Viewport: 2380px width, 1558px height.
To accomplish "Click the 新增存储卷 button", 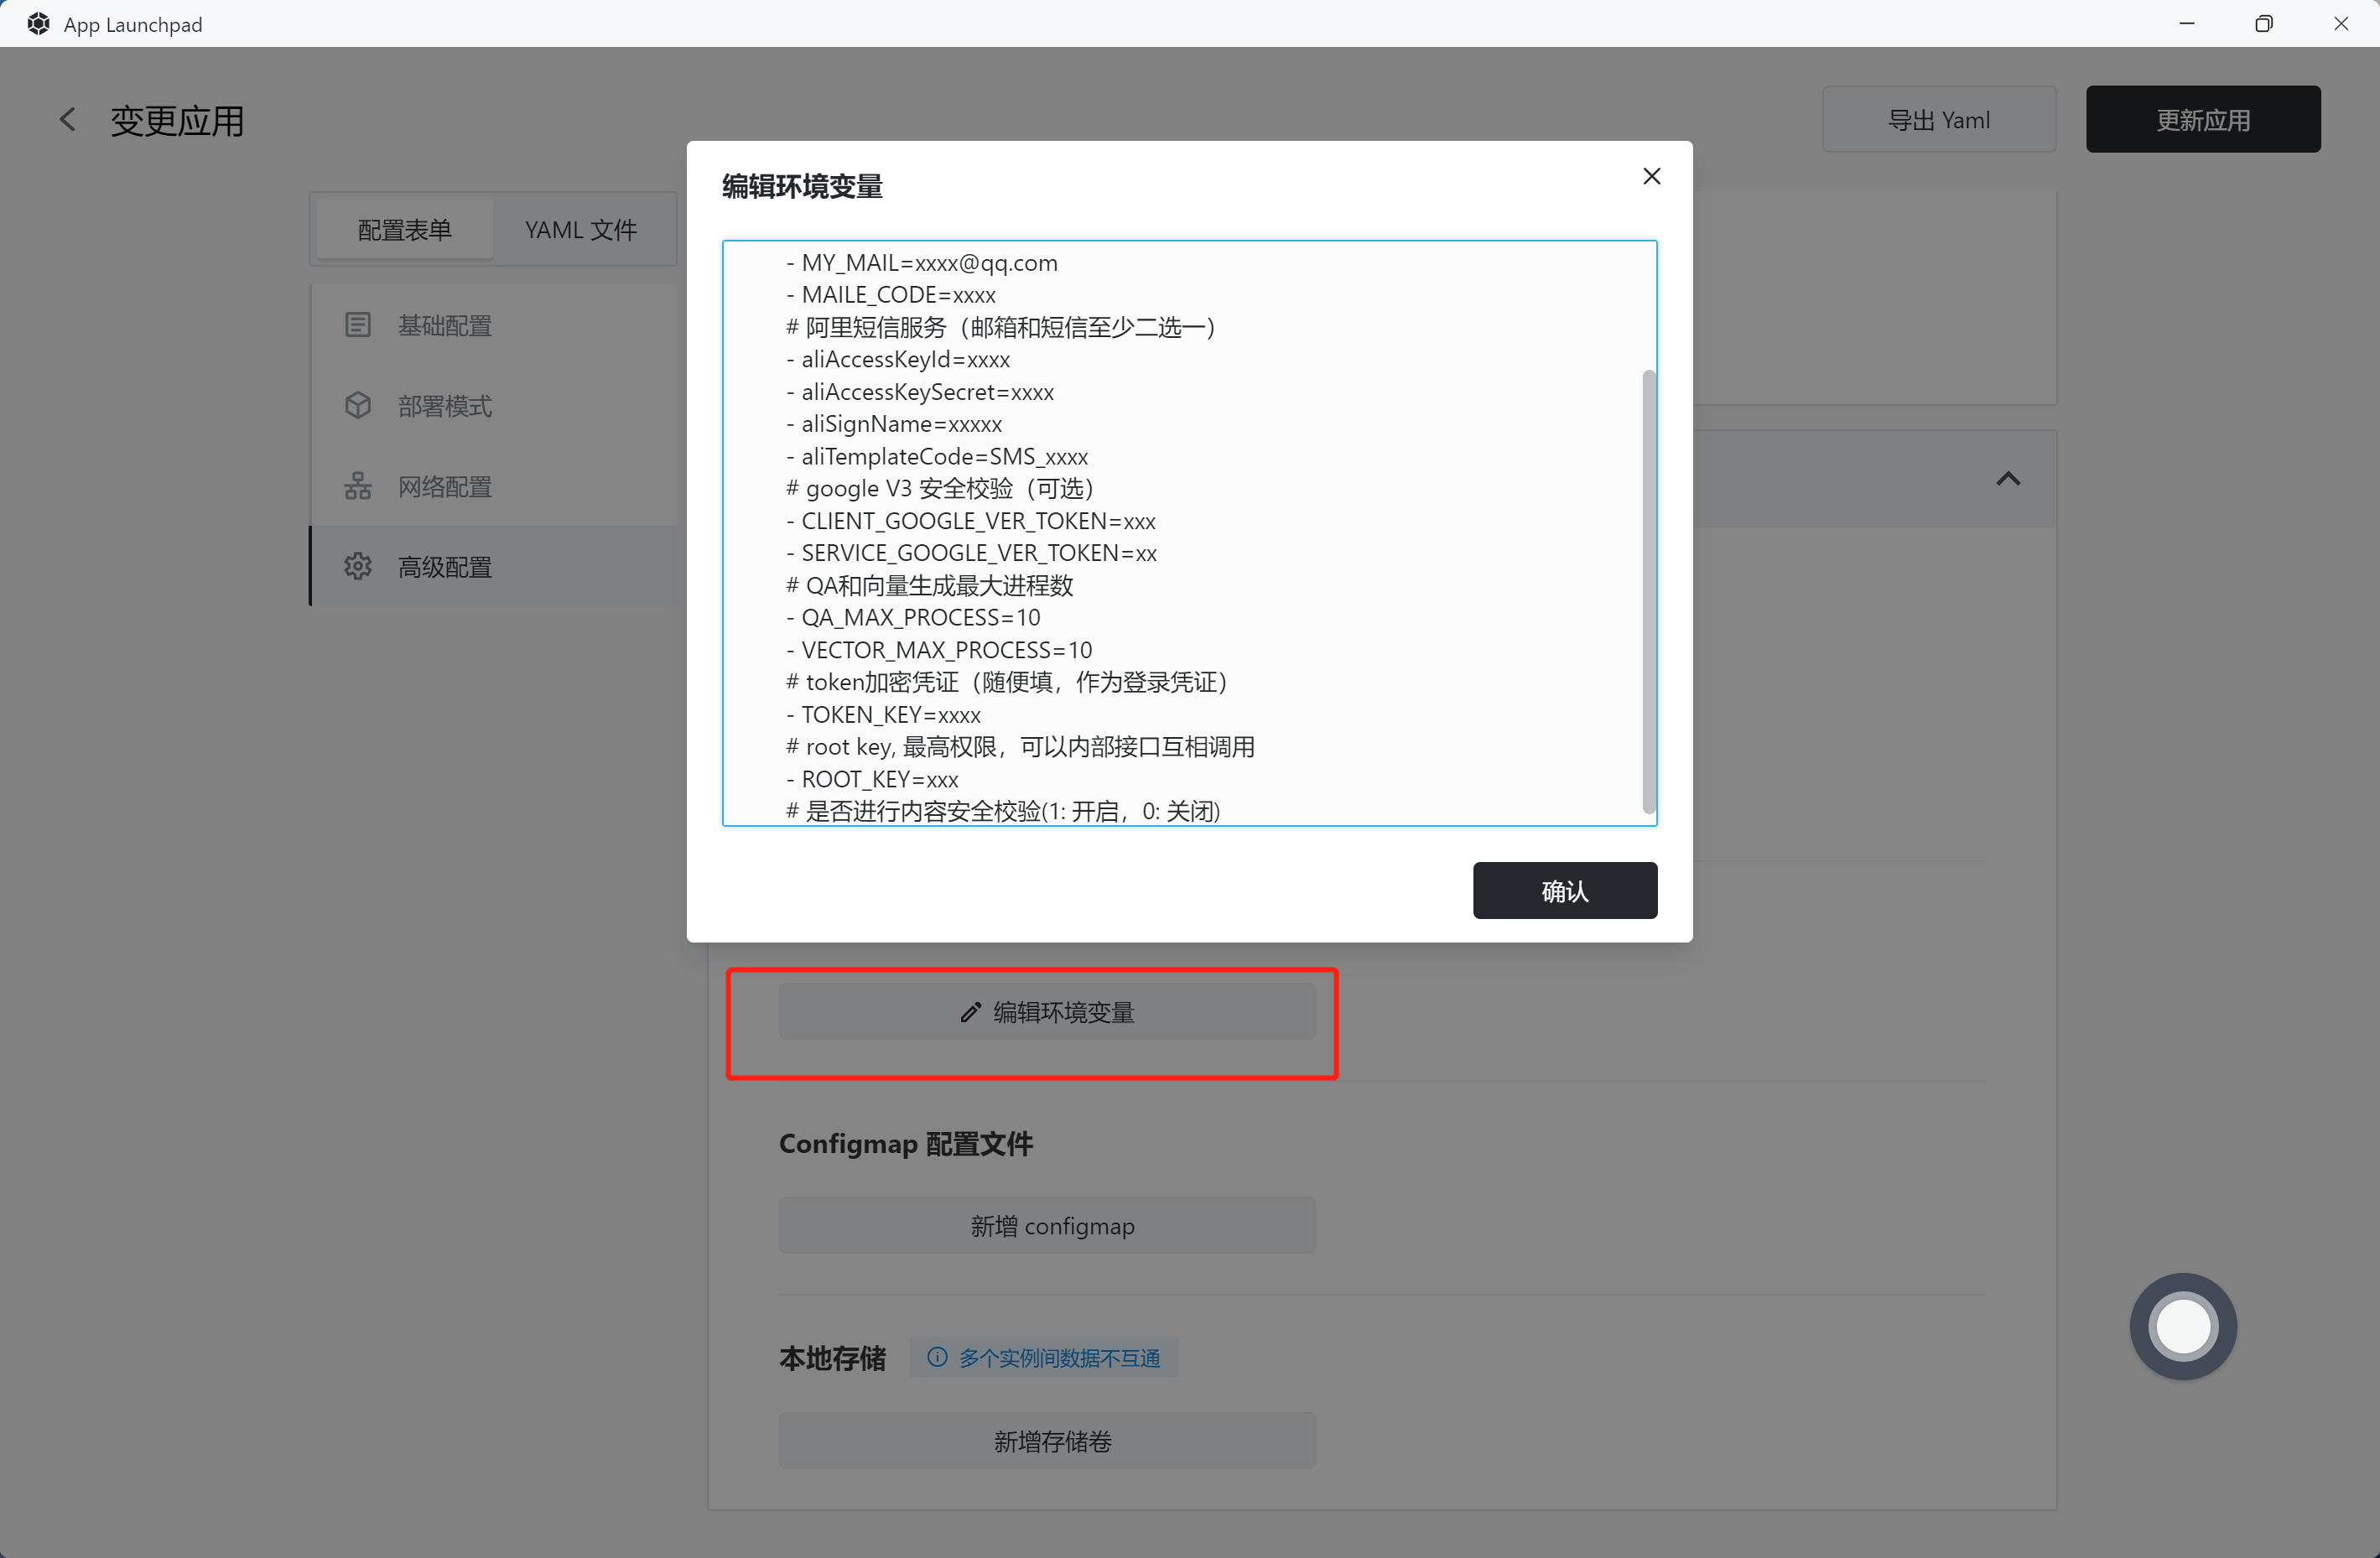I will pyautogui.click(x=1047, y=1440).
